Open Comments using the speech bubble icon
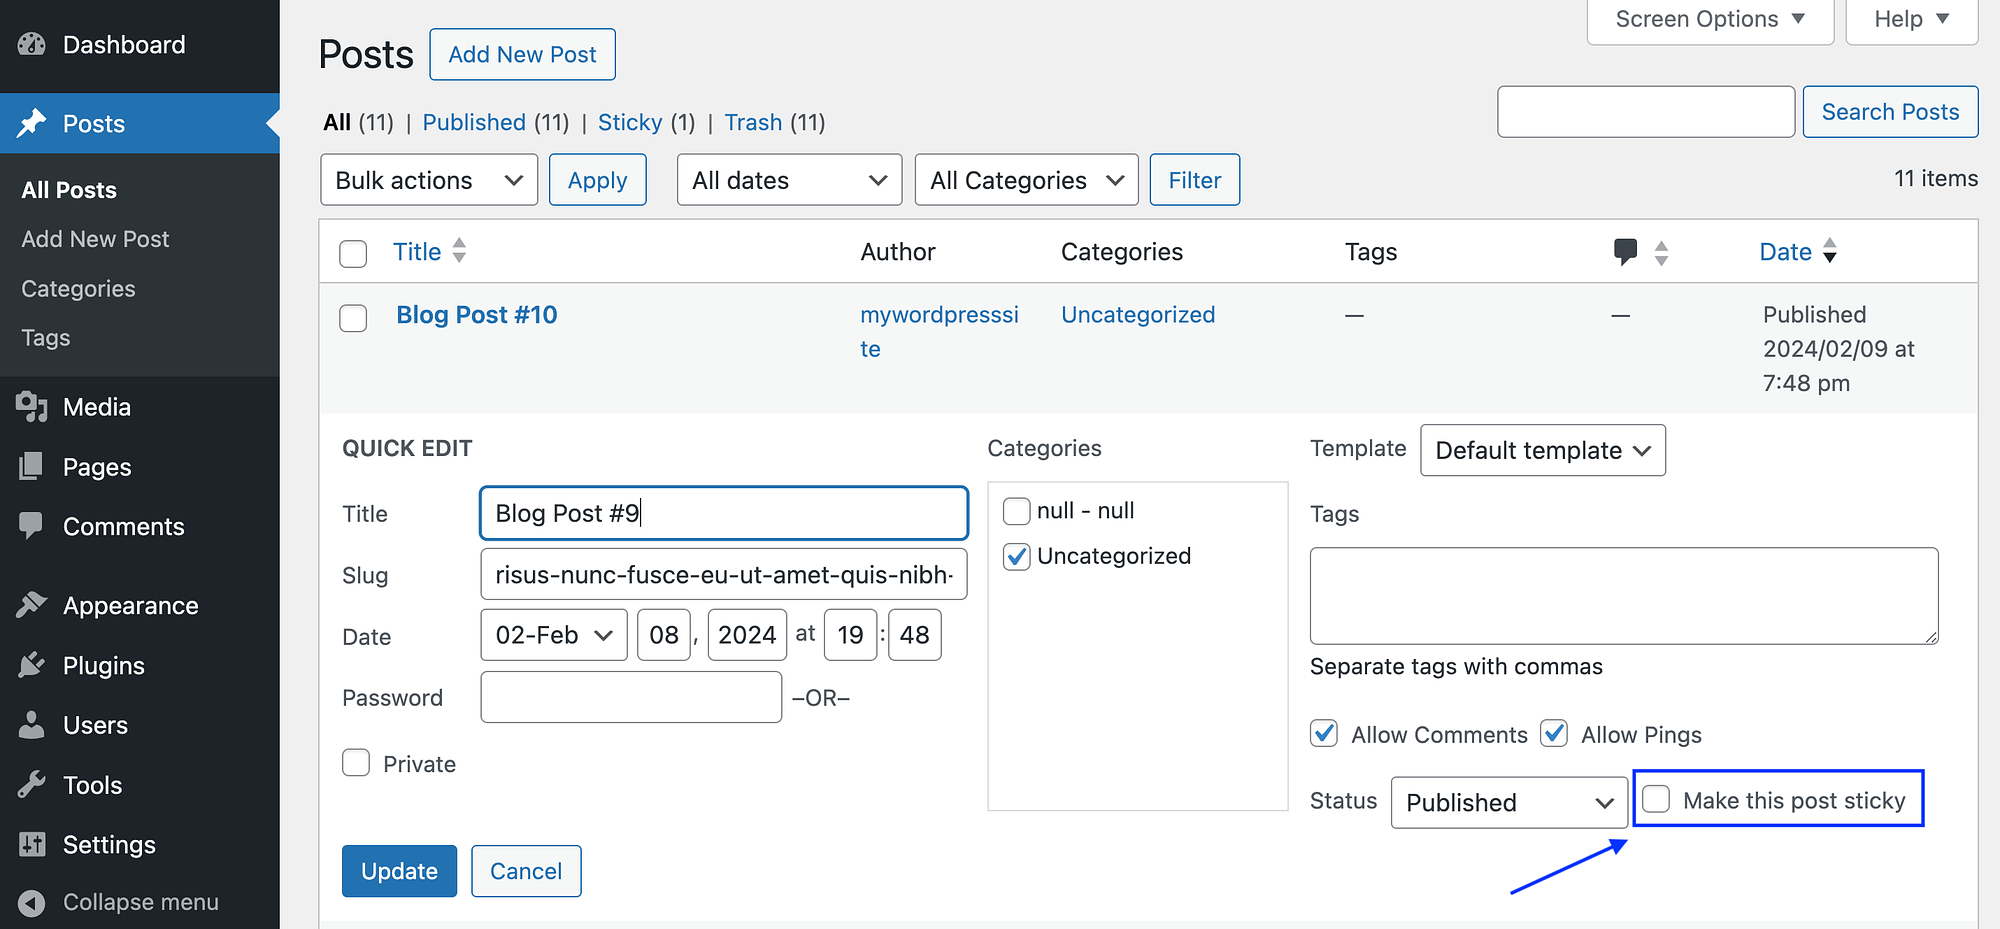This screenshot has height=929, width=2000. [32, 526]
